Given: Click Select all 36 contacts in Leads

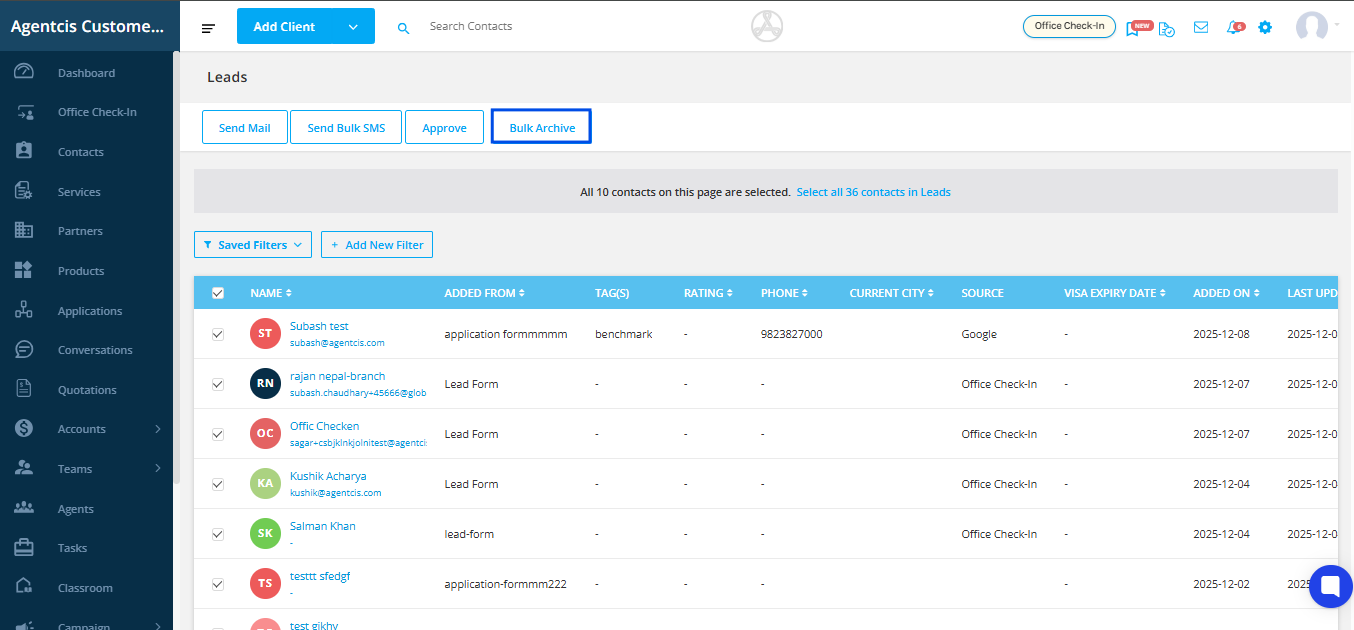Looking at the screenshot, I should [x=873, y=192].
